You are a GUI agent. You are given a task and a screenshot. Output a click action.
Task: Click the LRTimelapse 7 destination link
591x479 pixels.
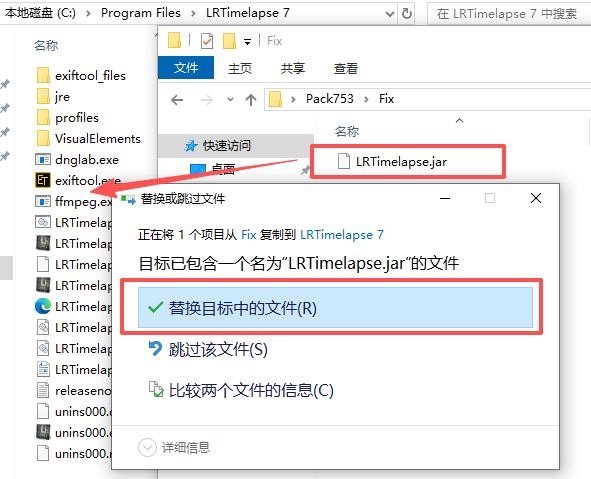tap(341, 235)
